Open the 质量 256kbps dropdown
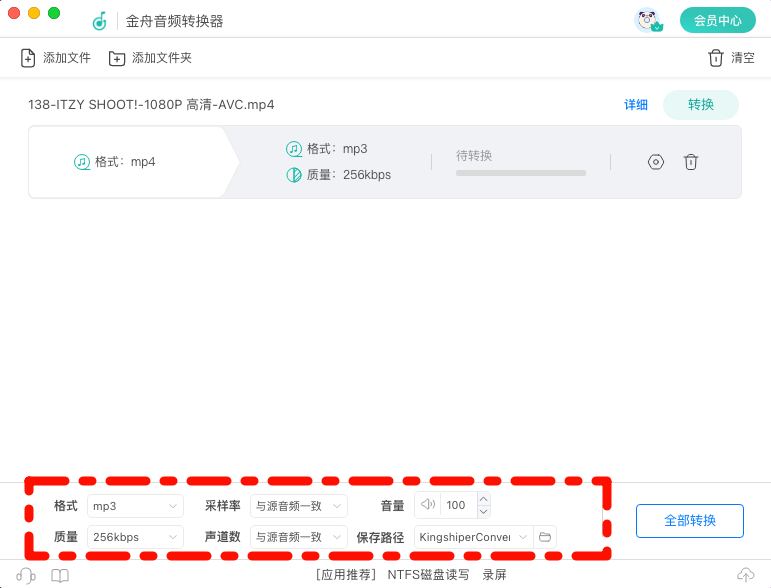The height and width of the screenshot is (588, 771). [x=135, y=537]
